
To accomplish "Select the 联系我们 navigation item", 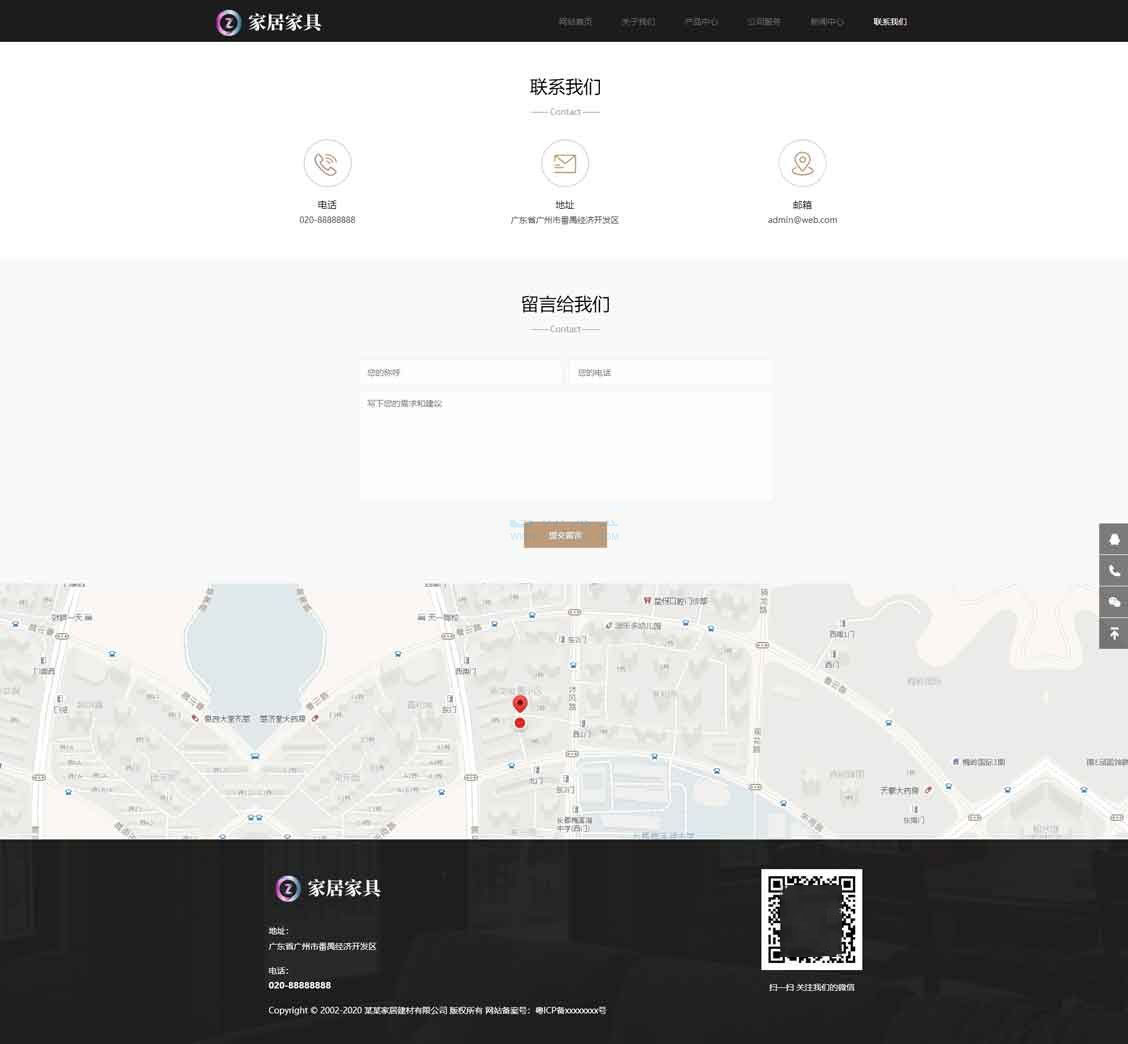I will (890, 22).
